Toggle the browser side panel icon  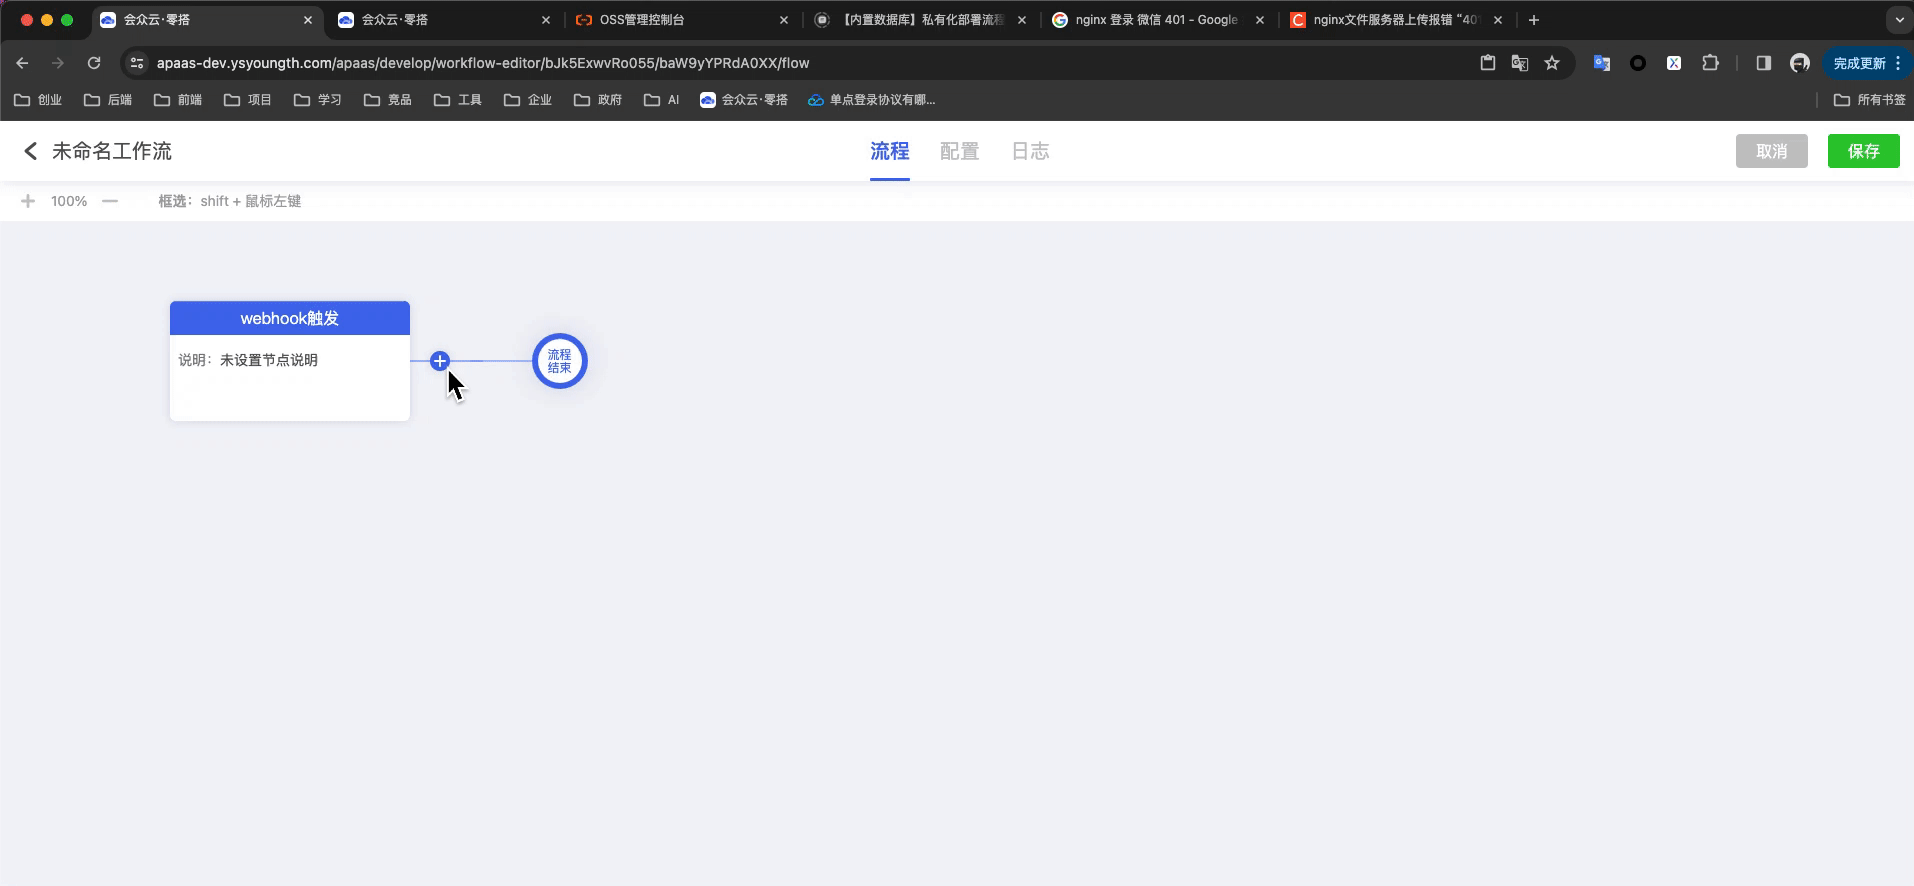pos(1763,63)
